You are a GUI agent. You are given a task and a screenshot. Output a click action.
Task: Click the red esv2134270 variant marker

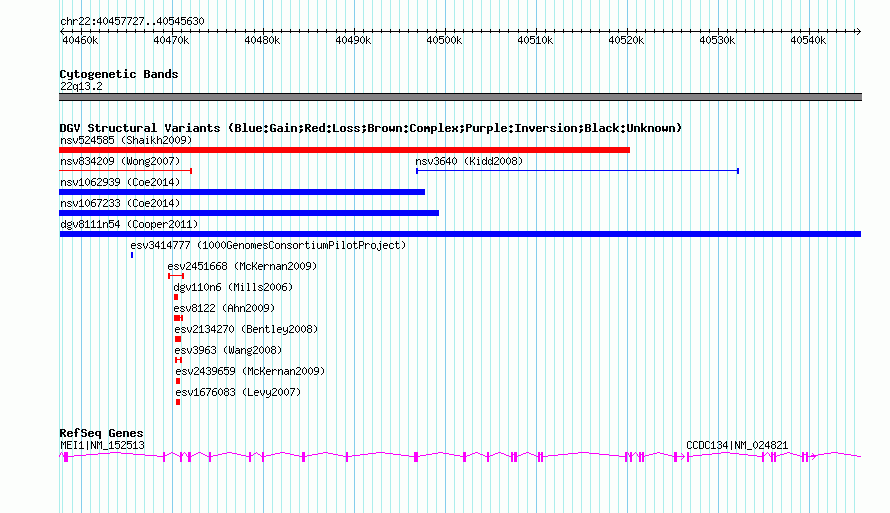(x=178, y=339)
